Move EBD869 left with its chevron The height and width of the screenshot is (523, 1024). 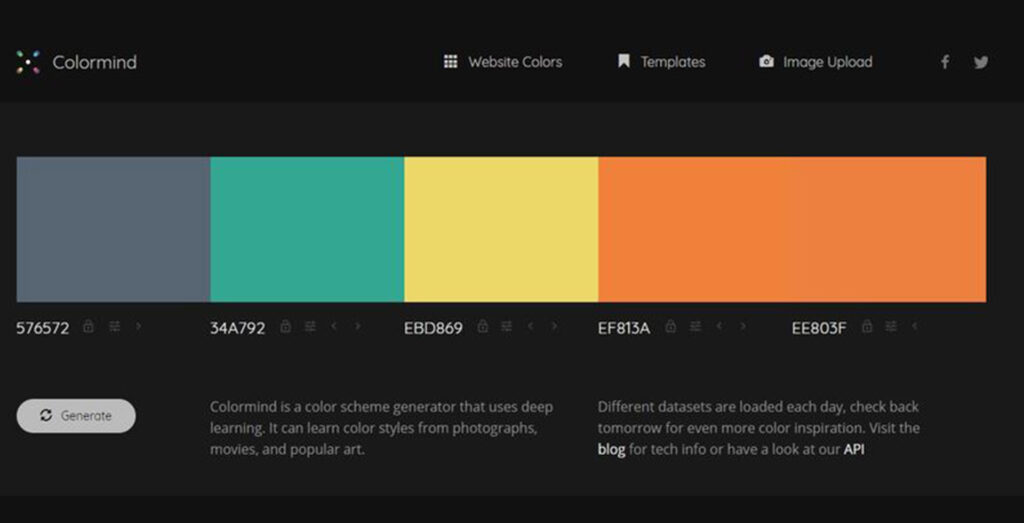tap(530, 326)
